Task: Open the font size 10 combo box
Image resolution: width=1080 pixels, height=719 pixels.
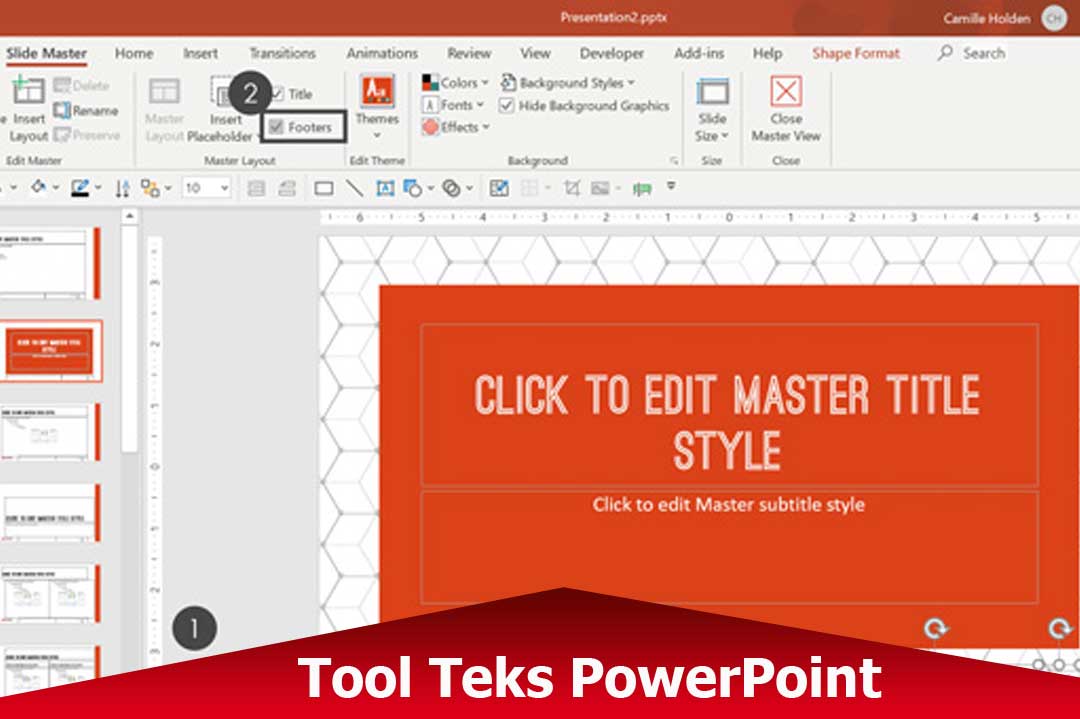Action: 206,188
